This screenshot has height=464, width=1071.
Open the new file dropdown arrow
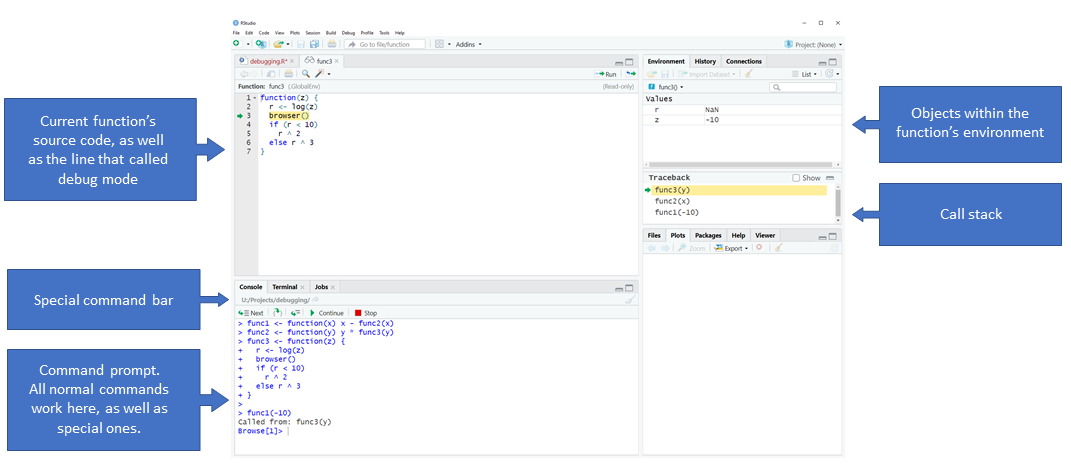tap(248, 44)
